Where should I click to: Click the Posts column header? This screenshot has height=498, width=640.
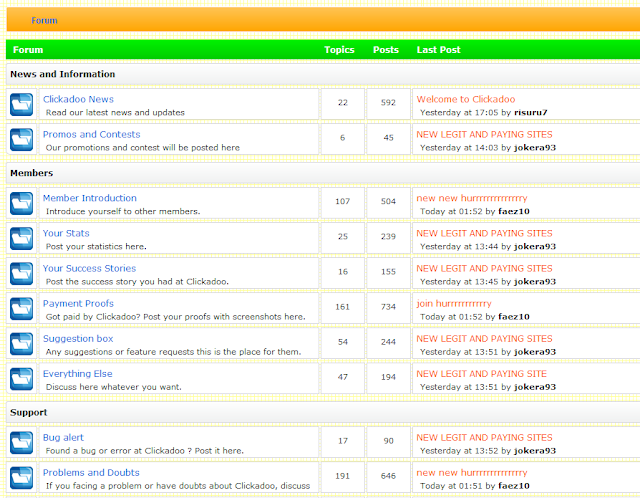pyautogui.click(x=386, y=50)
